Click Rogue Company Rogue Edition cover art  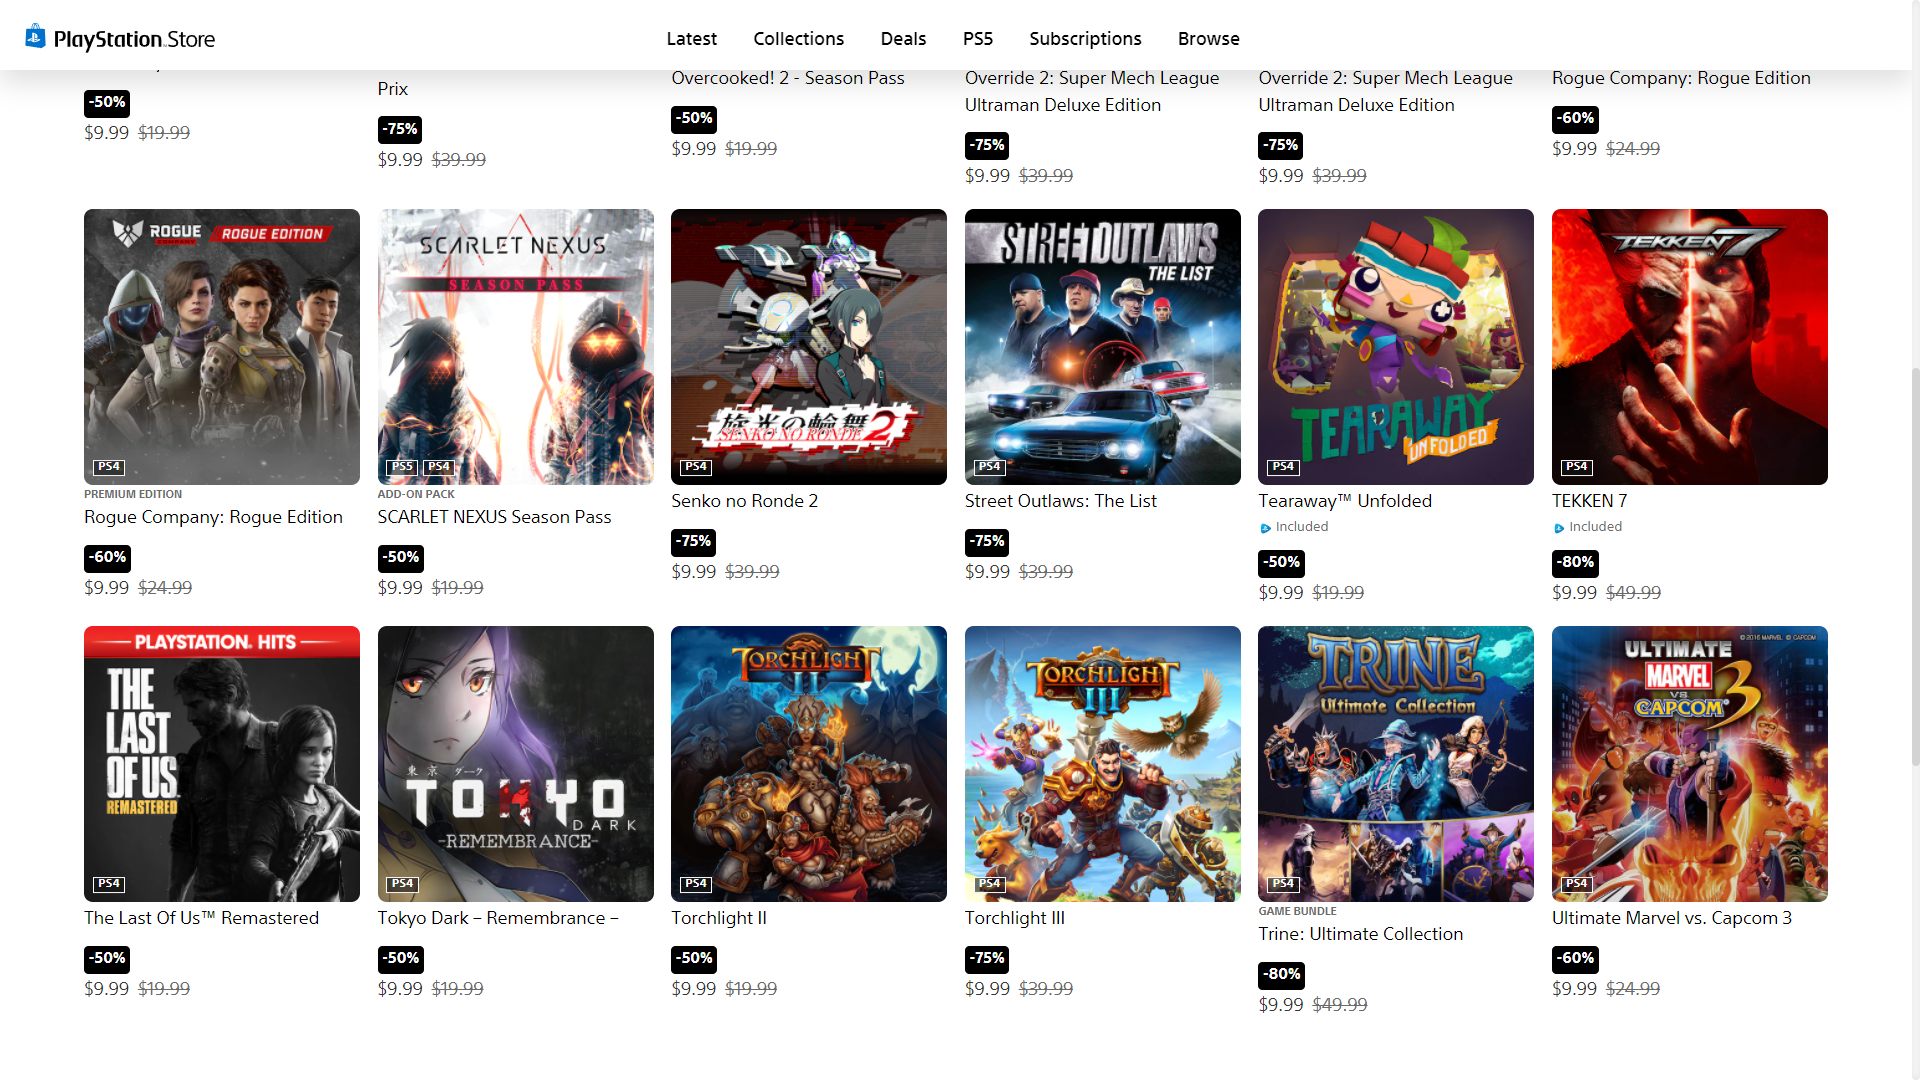point(222,347)
